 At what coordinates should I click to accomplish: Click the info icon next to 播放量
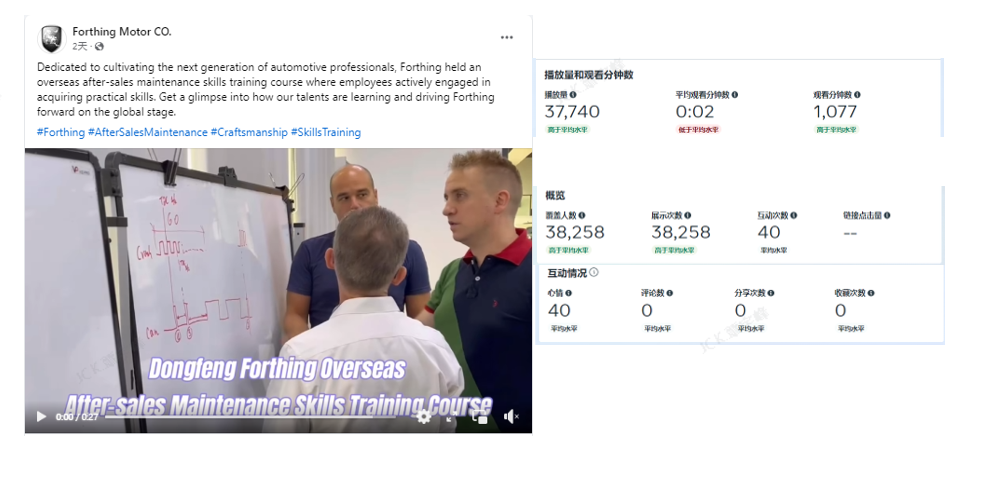click(x=573, y=95)
